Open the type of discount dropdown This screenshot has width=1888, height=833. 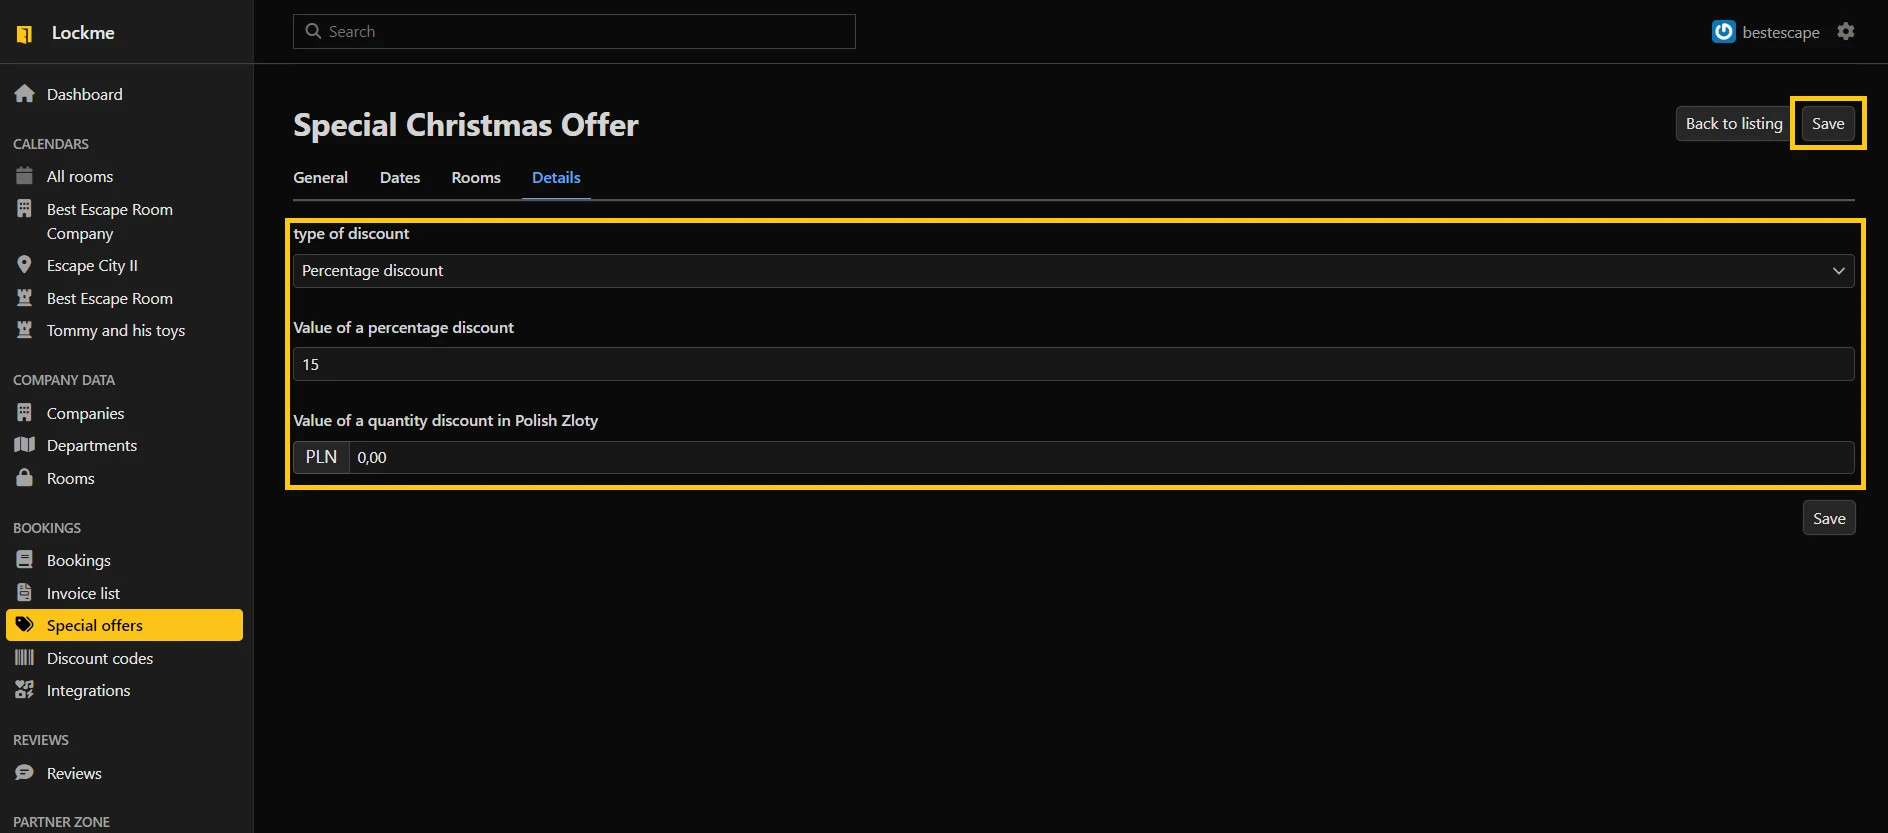click(x=1073, y=271)
